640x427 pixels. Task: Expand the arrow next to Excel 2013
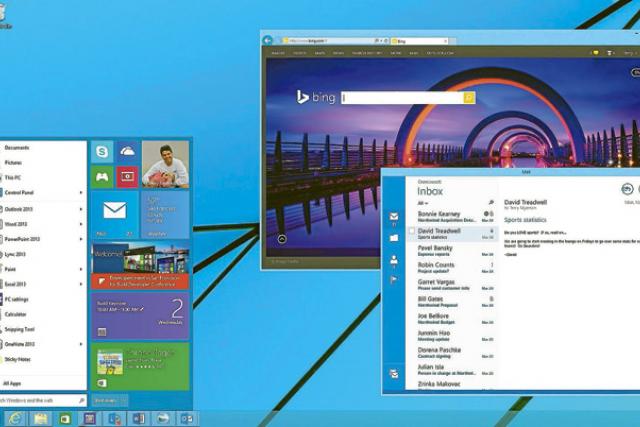[81, 284]
